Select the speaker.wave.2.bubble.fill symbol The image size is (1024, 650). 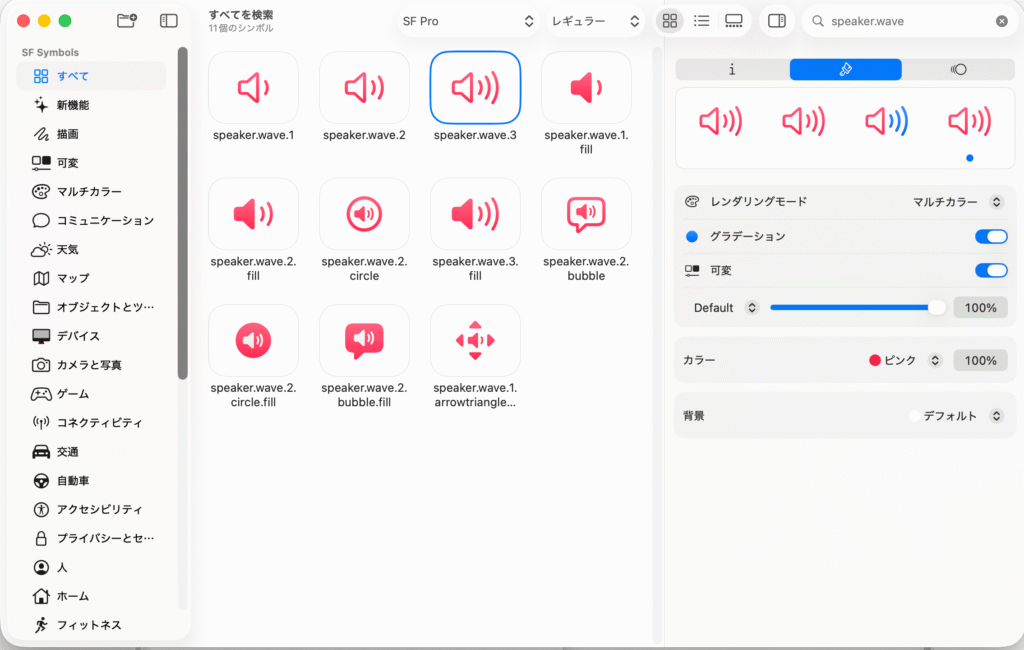pos(364,340)
